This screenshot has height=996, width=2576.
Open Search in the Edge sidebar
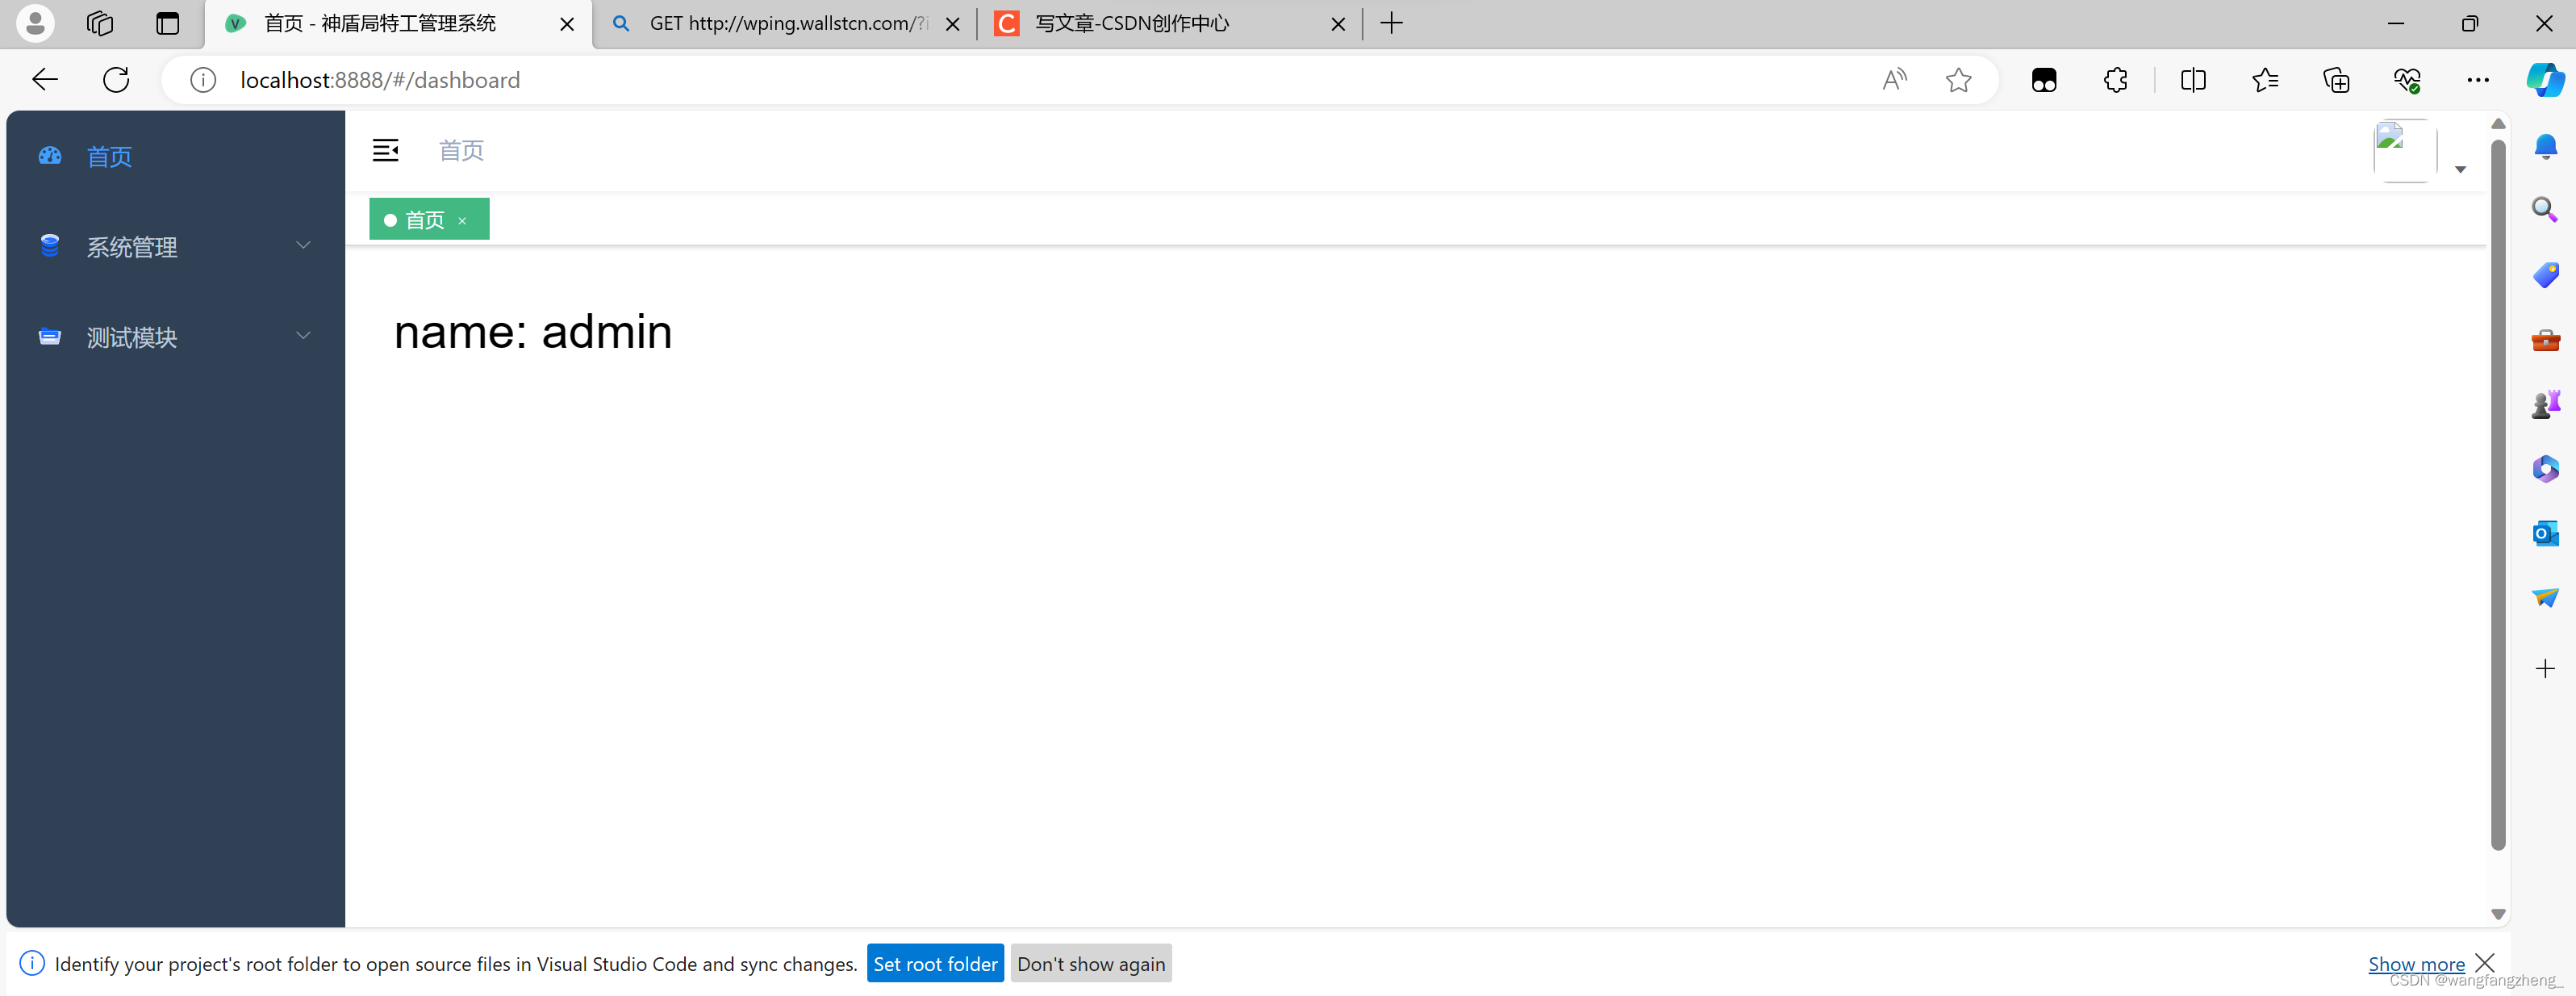(2546, 210)
